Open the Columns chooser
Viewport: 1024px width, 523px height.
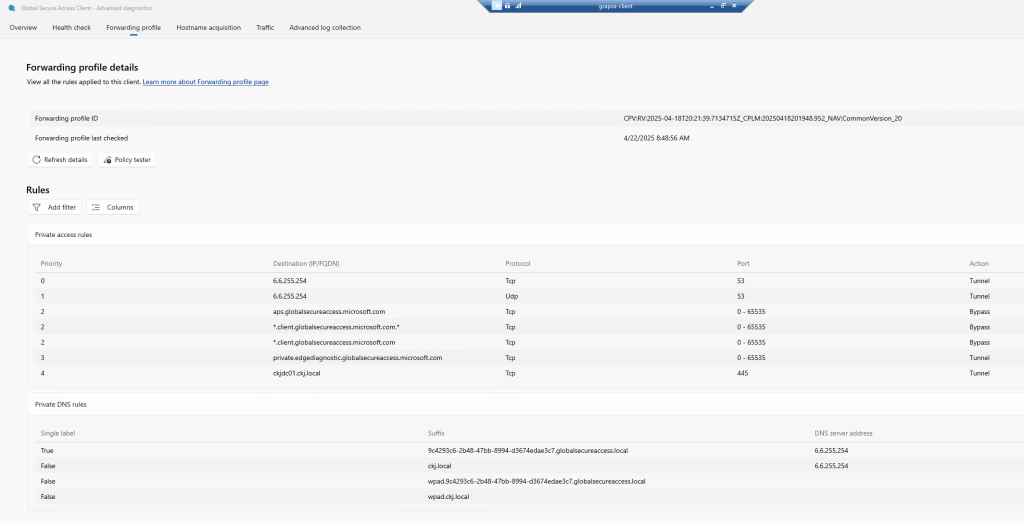click(x=112, y=207)
